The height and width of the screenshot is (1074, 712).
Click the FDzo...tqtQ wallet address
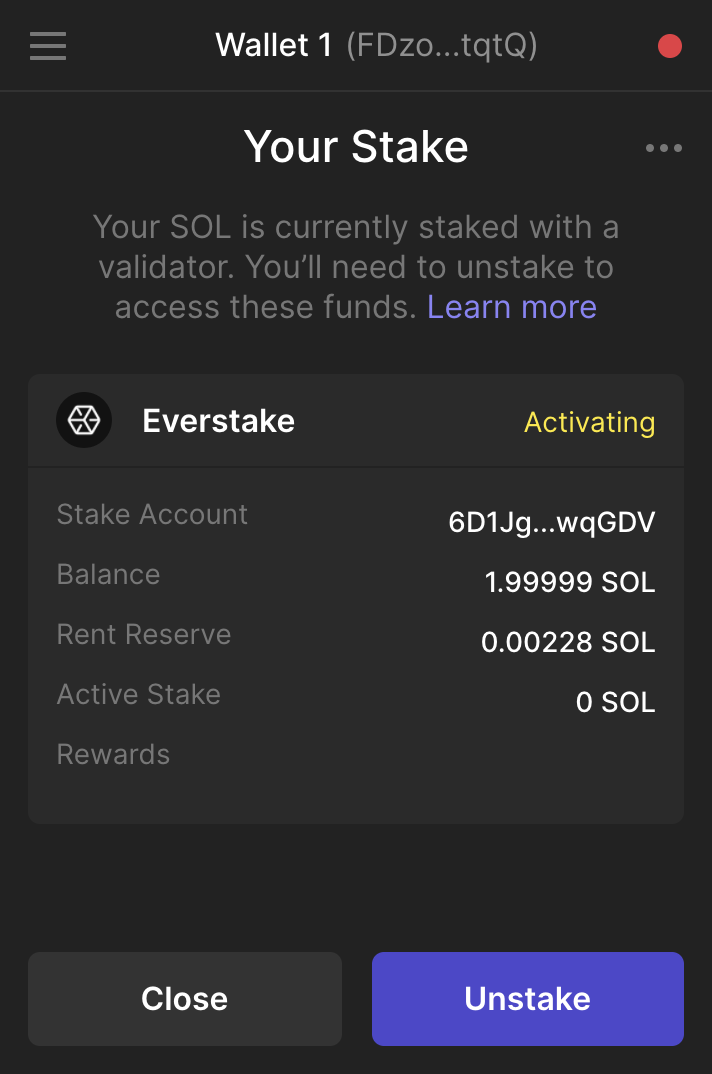tap(442, 45)
